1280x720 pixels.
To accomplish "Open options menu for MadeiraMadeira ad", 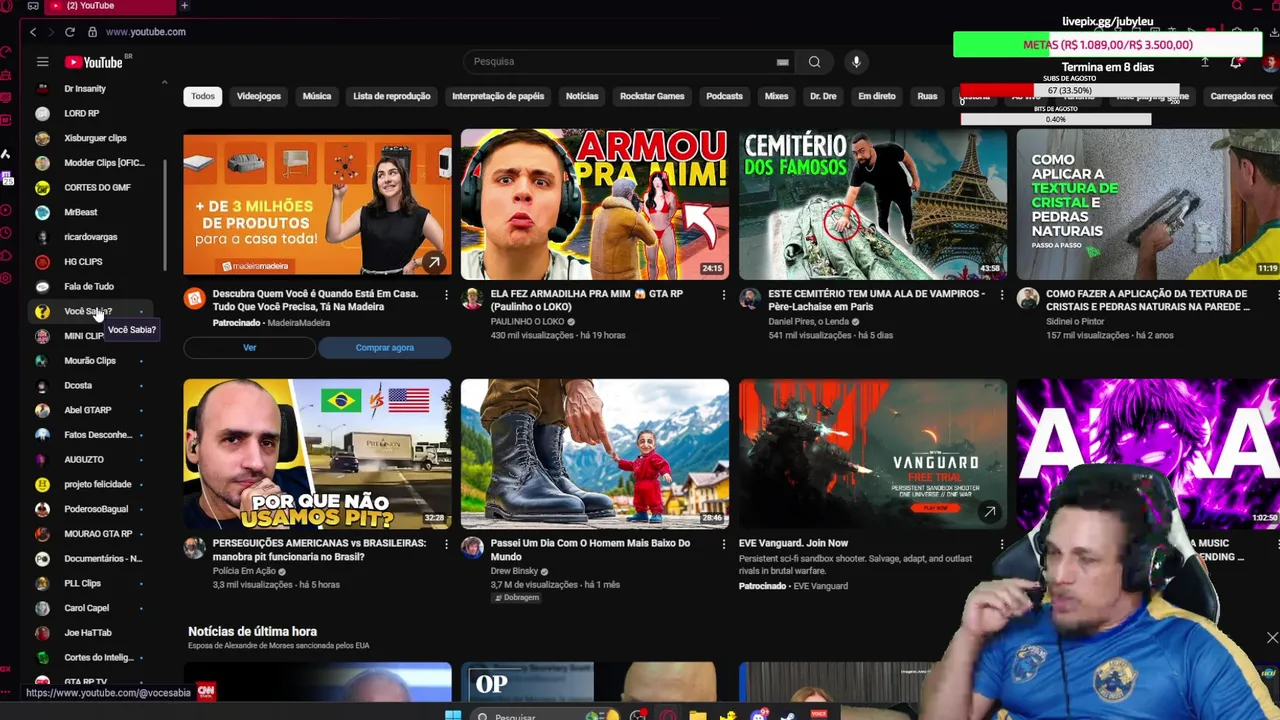I will tap(446, 295).
